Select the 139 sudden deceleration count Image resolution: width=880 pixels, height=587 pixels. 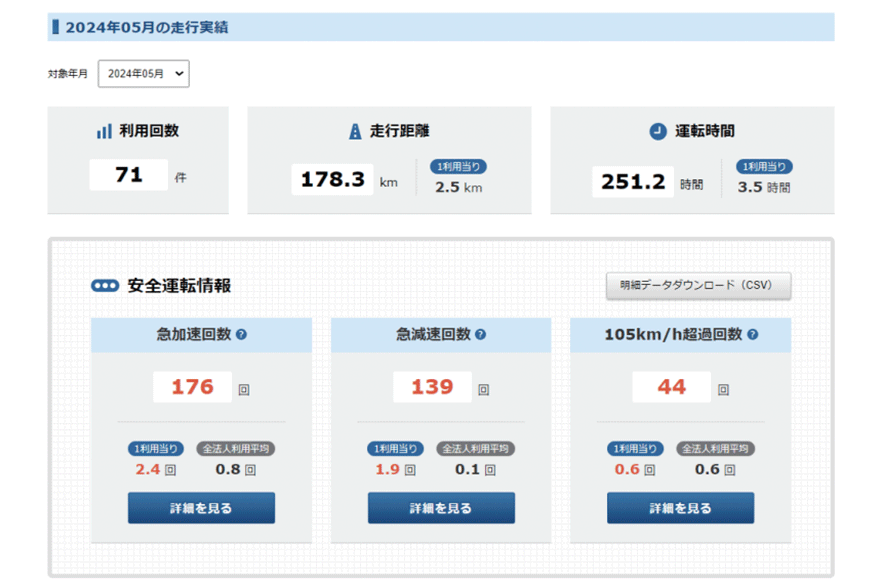(x=432, y=387)
